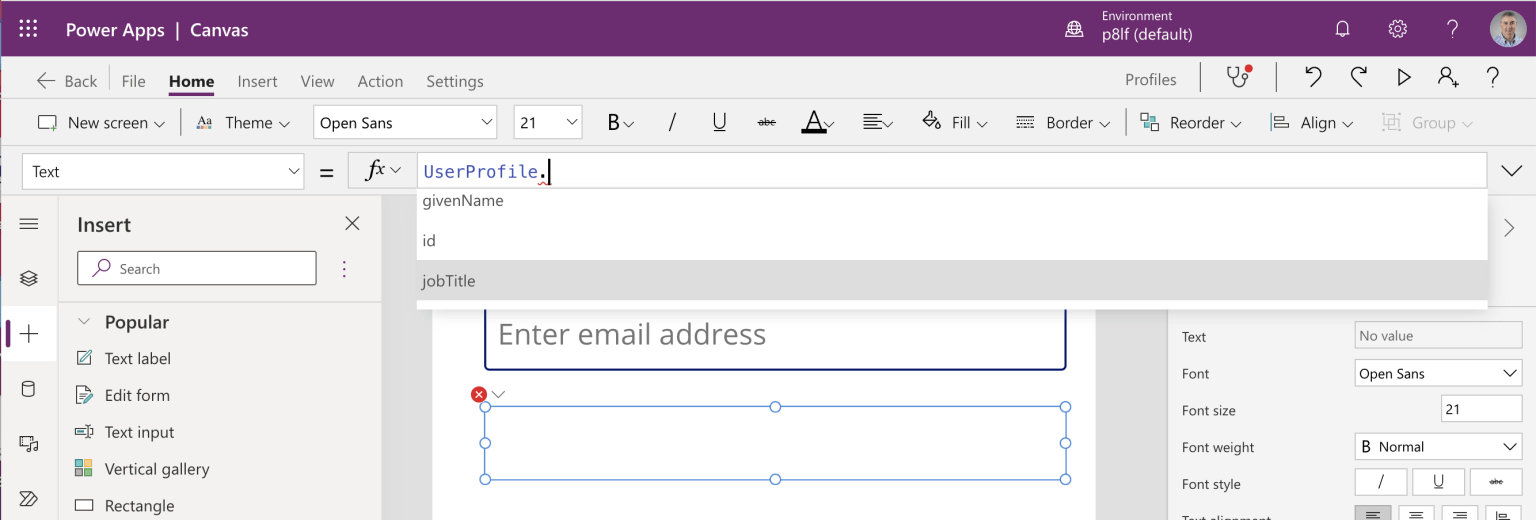
Task: Open the Text property selector dropdown
Action: pyautogui.click(x=163, y=171)
